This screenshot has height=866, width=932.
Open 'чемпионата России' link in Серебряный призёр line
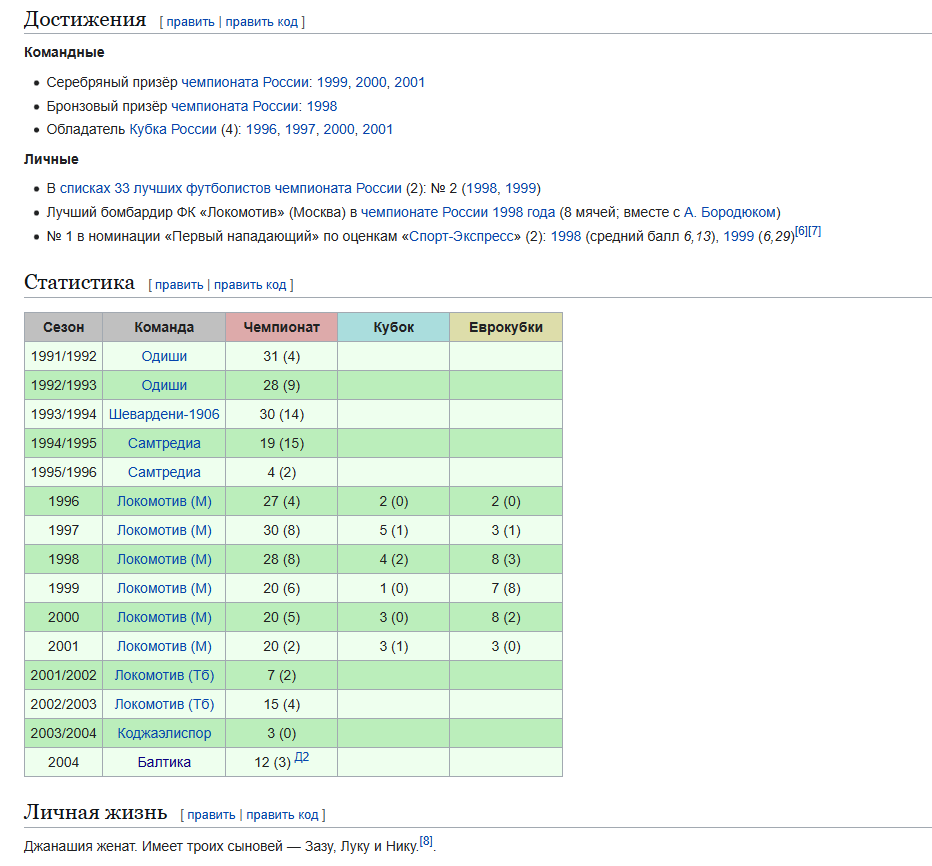245,82
